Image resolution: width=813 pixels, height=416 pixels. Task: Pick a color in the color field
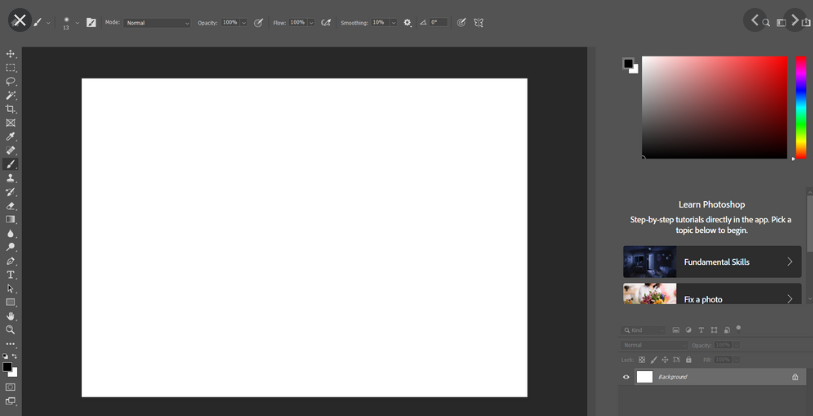pos(714,107)
